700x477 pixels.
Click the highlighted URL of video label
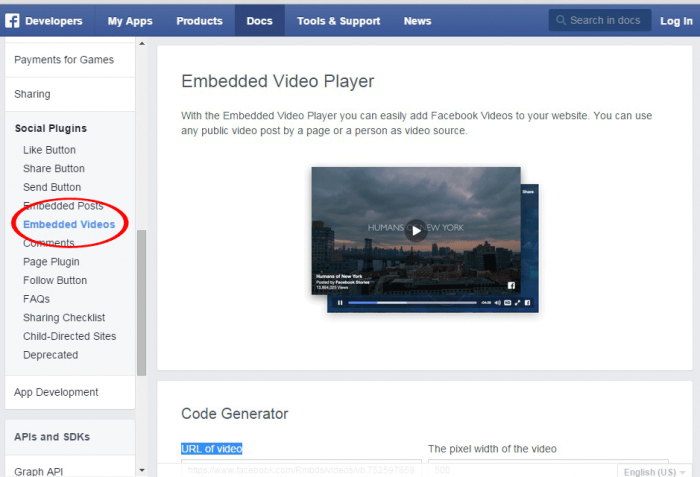click(x=212, y=448)
